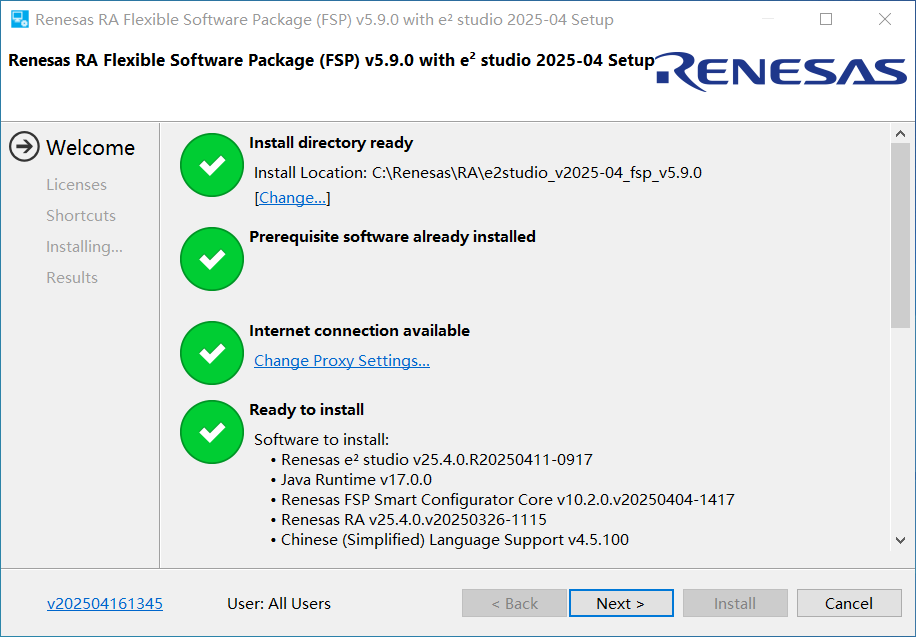Viewport: 916px width, 637px height.
Task: Click the Renesas RA v25.4.0 list entry
Action: (414, 520)
